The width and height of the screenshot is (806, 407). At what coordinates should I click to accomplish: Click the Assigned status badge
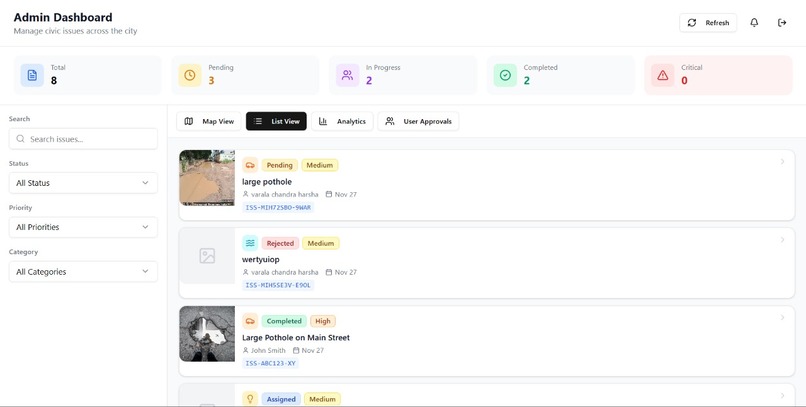pyautogui.click(x=281, y=399)
